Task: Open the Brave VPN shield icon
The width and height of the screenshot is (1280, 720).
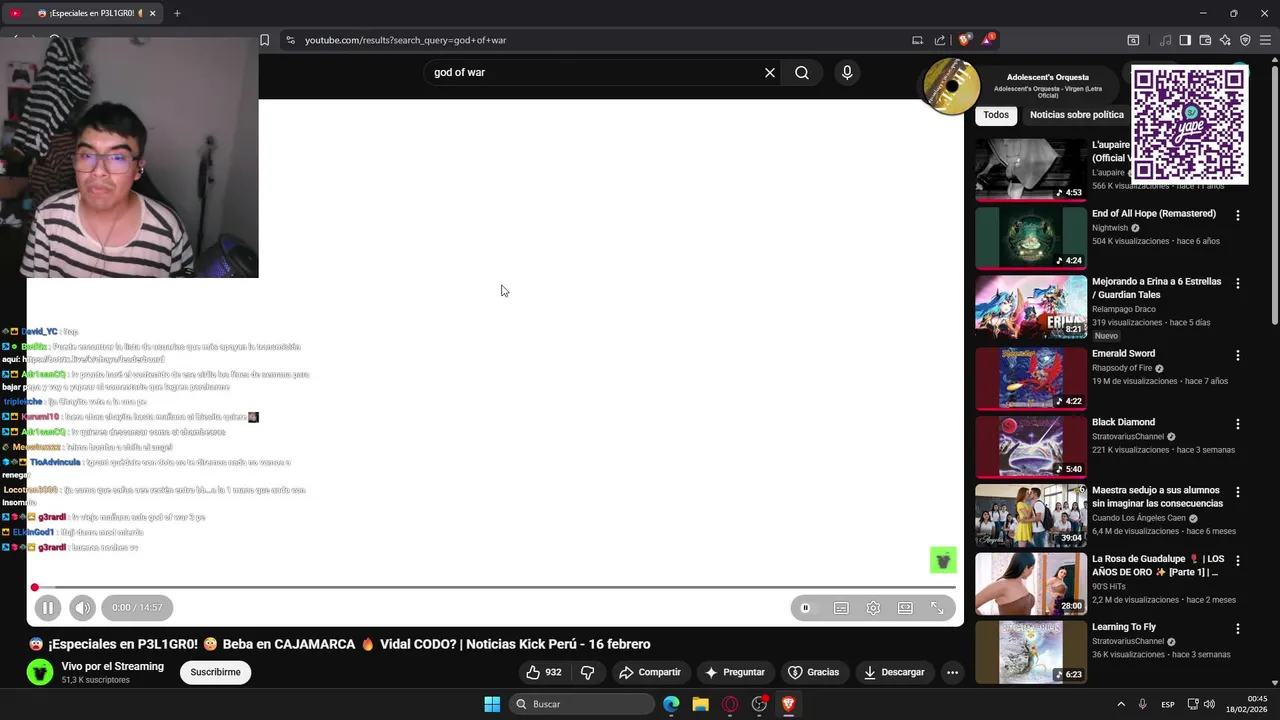Action: point(1245,40)
